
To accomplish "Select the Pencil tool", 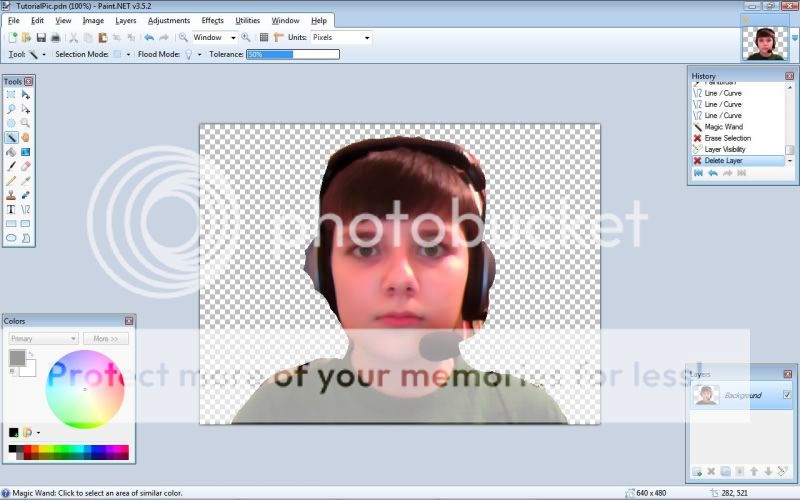I will click(x=11, y=181).
